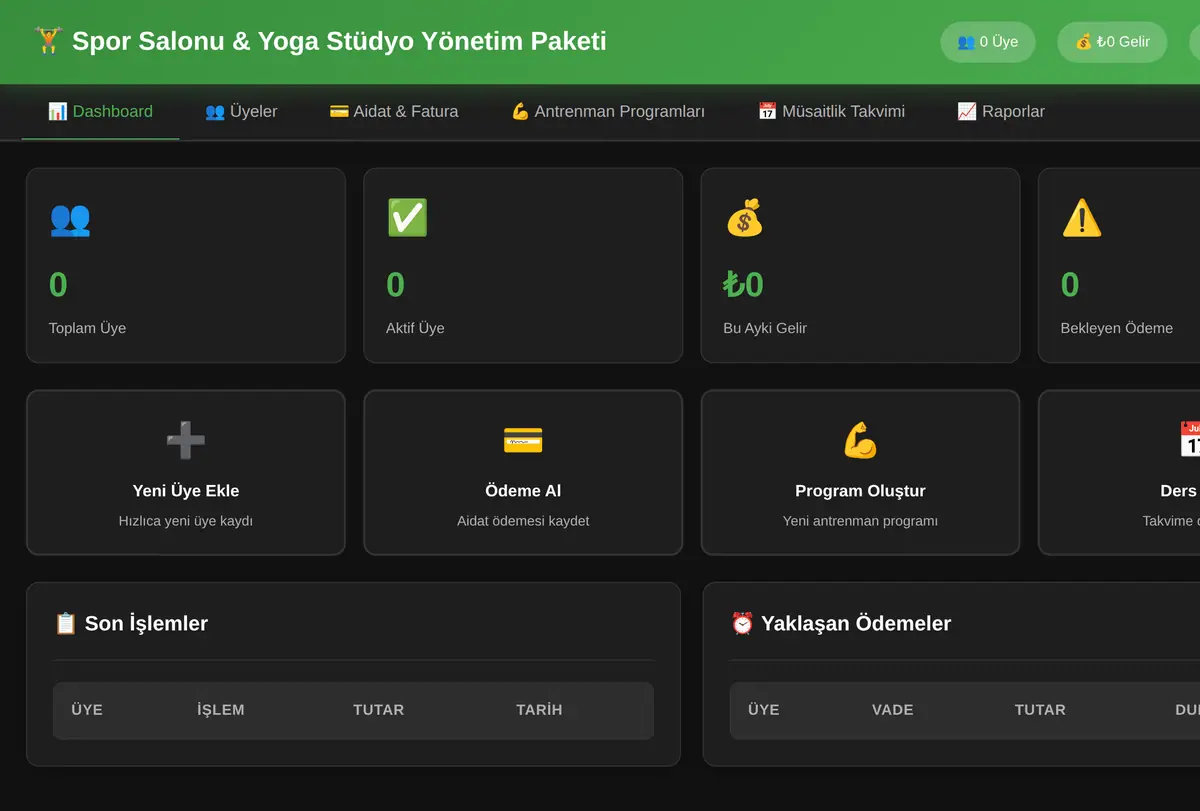Click the Bekleyen Ödeme label
This screenshot has width=1200, height=811.
1117,328
